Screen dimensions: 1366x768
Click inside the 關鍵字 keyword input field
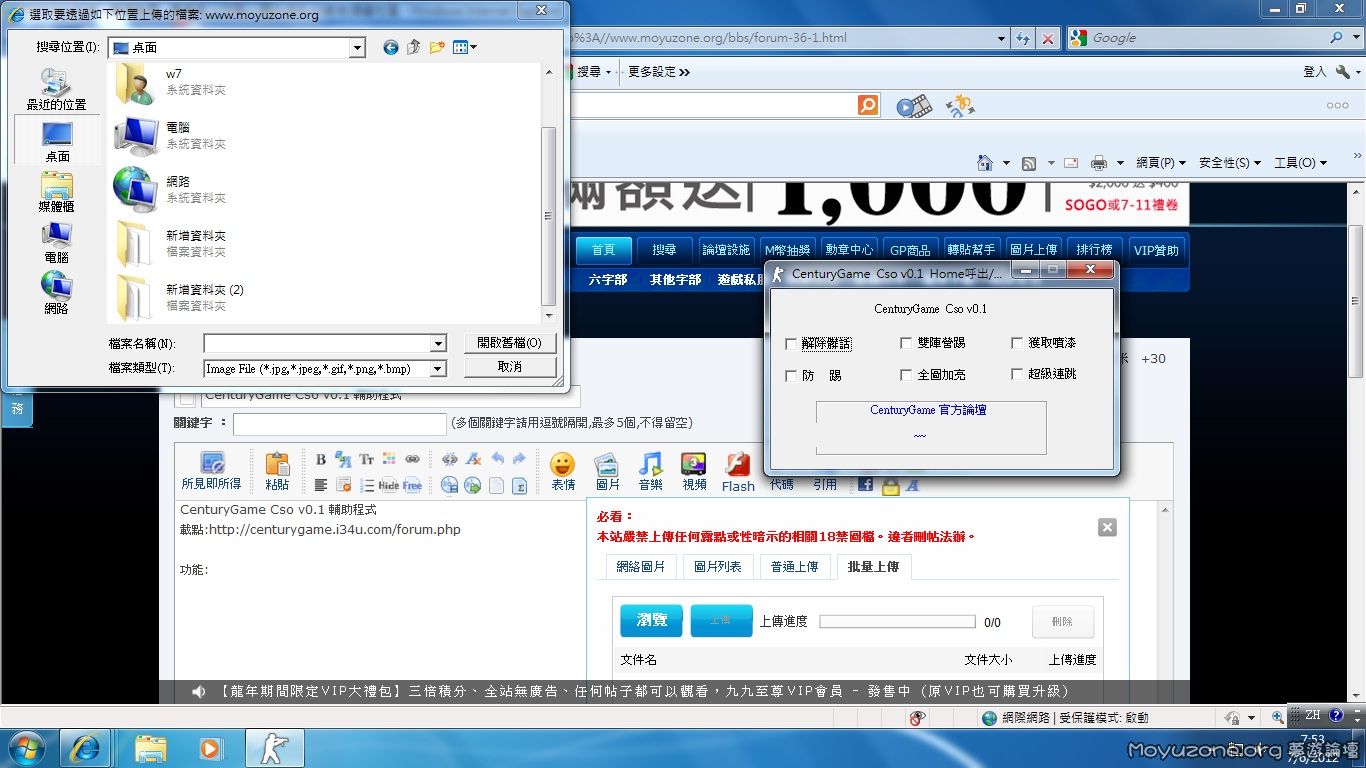[x=339, y=424]
